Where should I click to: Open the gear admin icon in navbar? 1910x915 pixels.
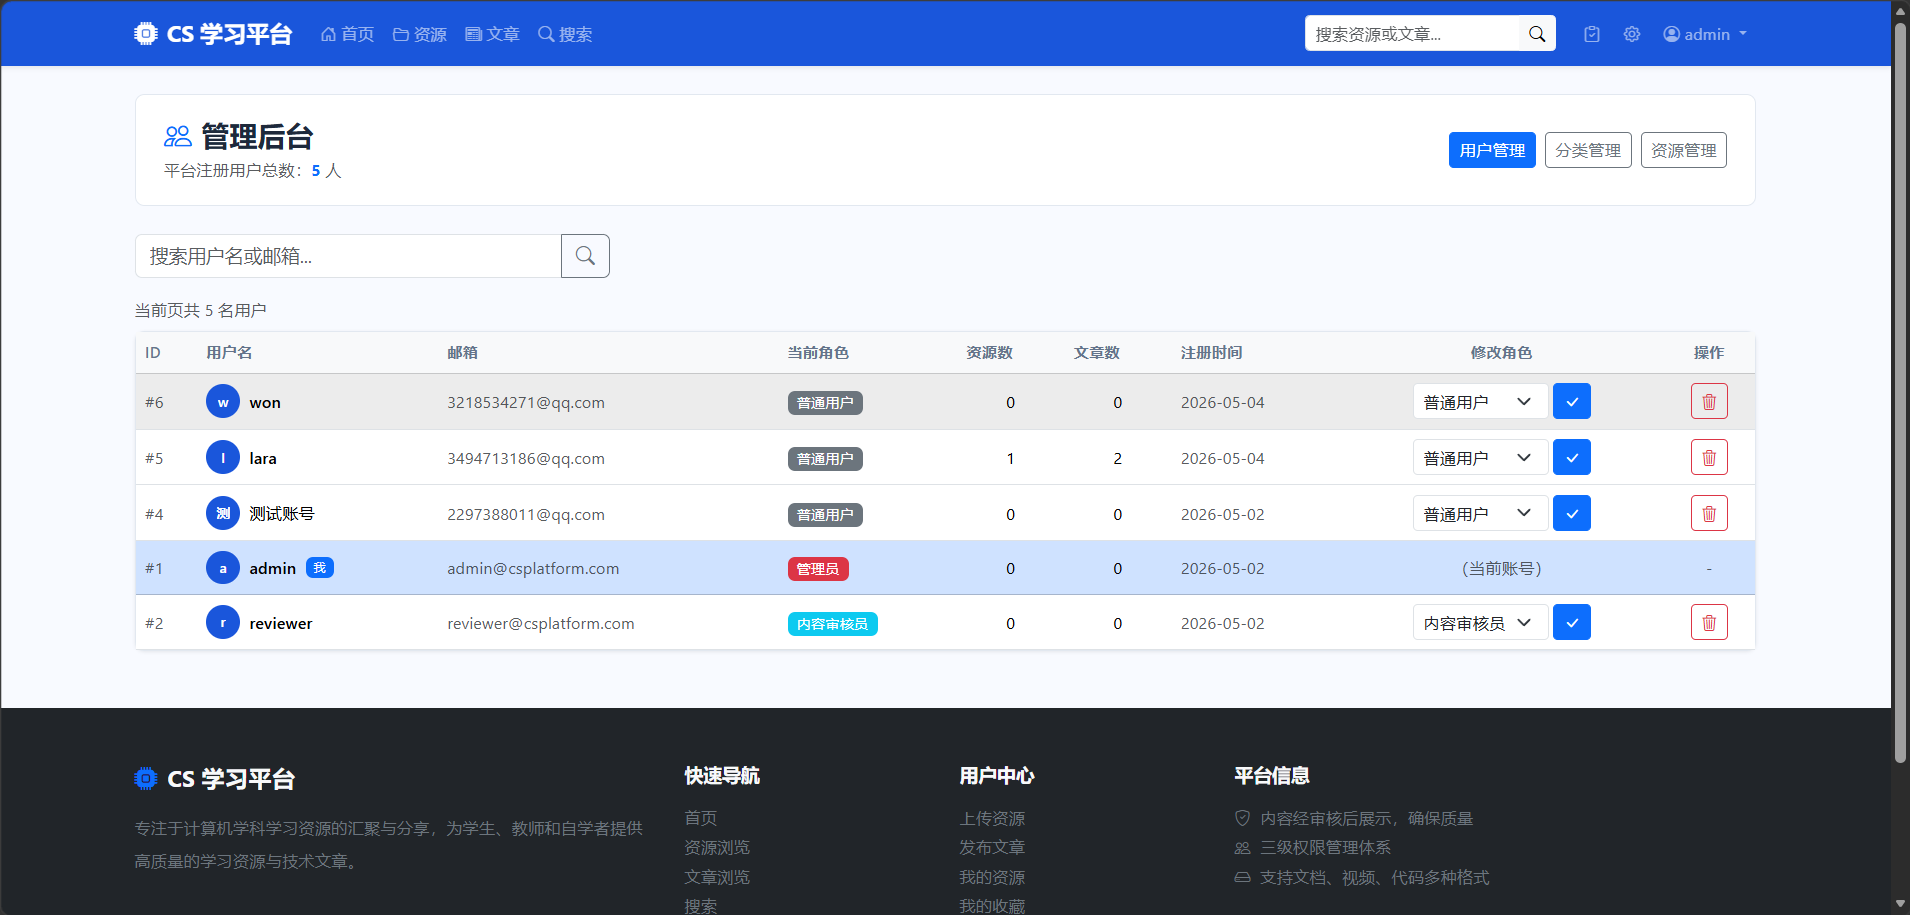(1632, 34)
